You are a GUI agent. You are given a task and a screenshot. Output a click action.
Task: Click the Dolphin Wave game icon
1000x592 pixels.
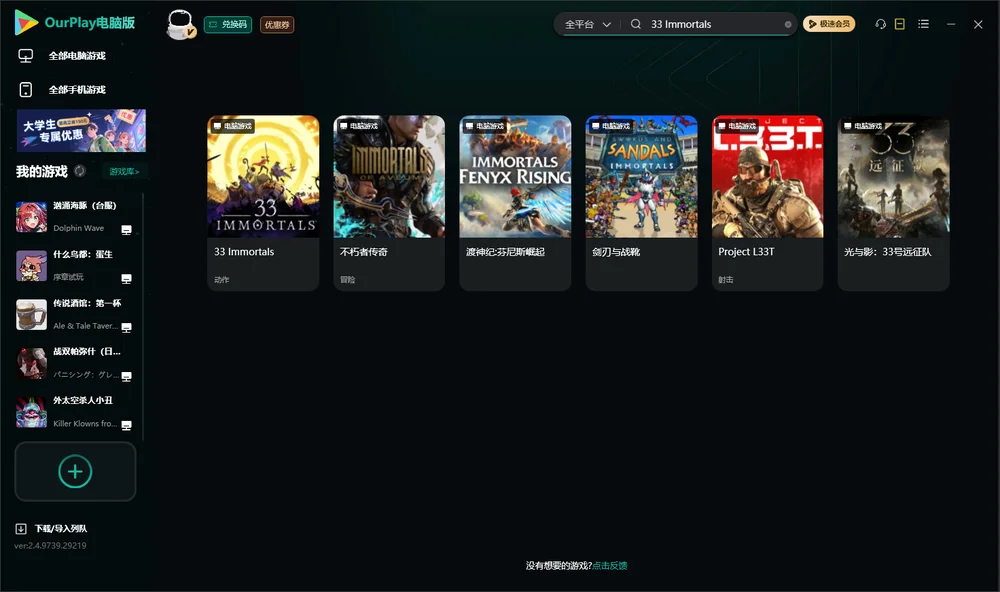point(31,217)
